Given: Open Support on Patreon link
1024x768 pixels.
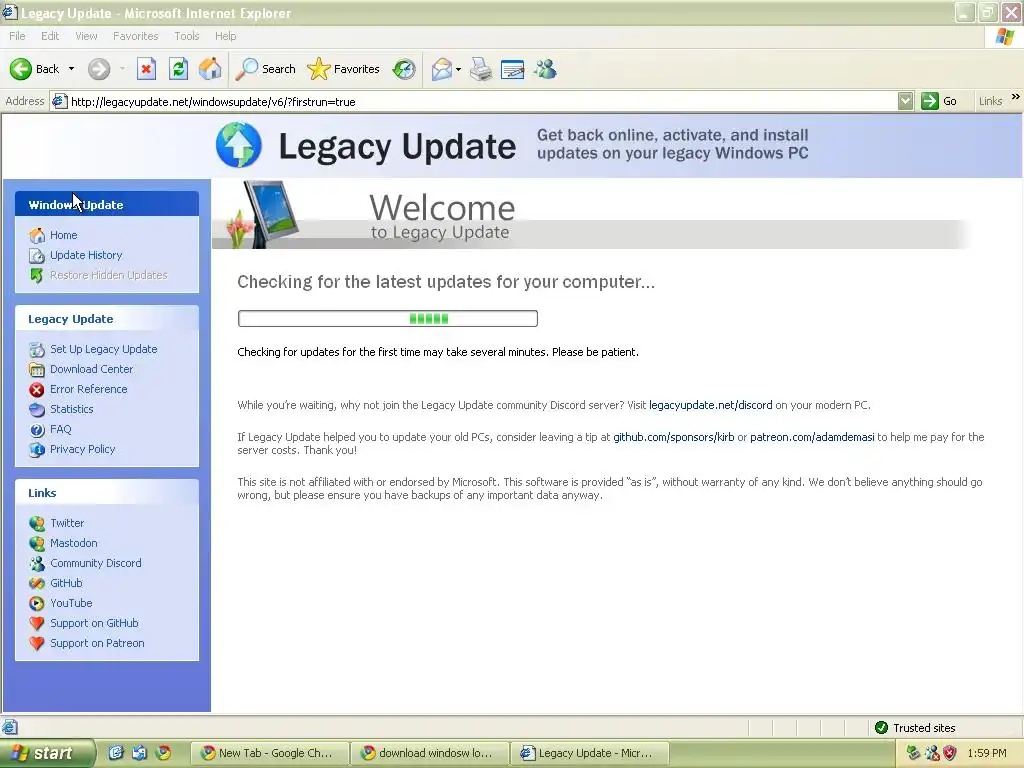Looking at the screenshot, I should coord(97,643).
